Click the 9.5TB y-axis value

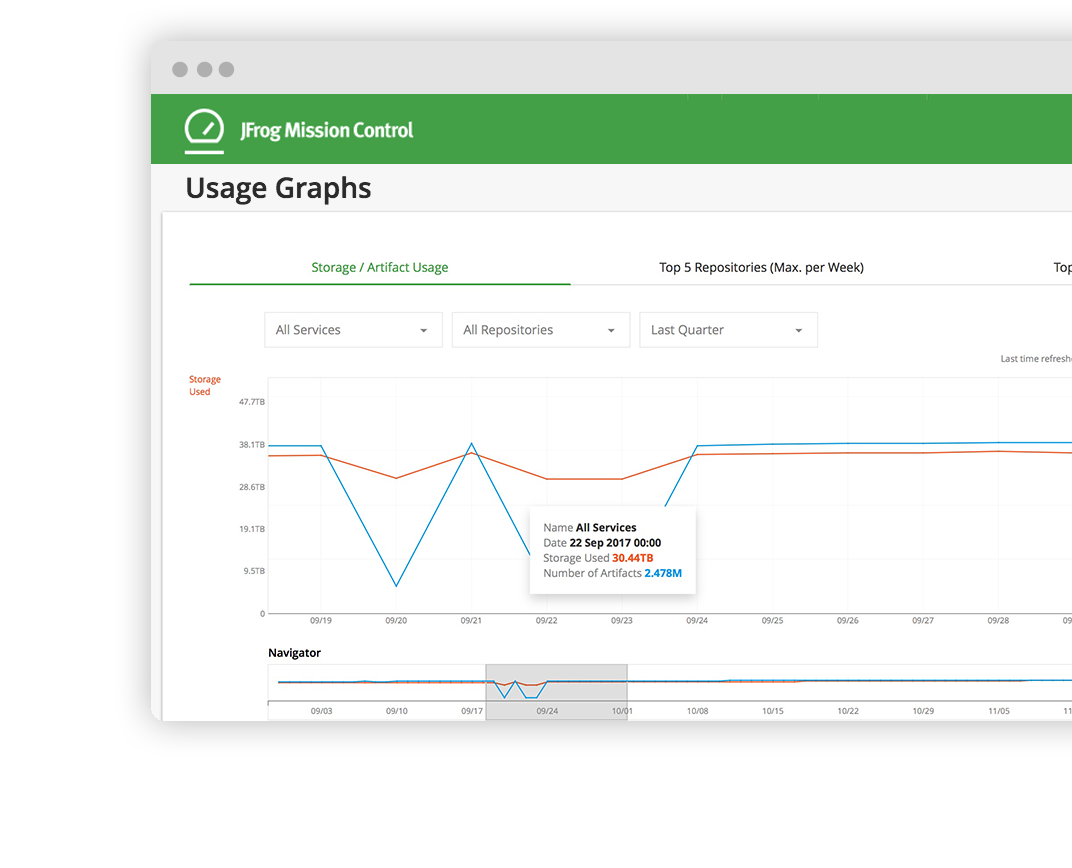point(254,571)
